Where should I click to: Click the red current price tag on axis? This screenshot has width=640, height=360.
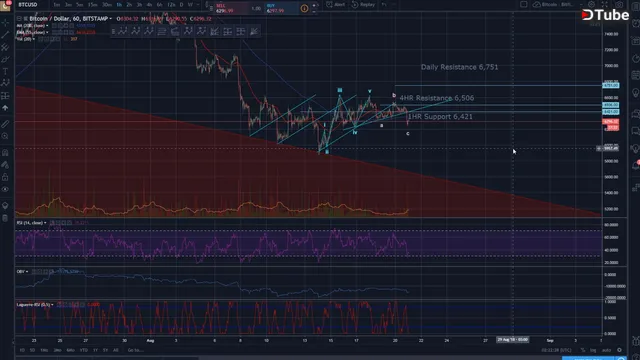611,122
